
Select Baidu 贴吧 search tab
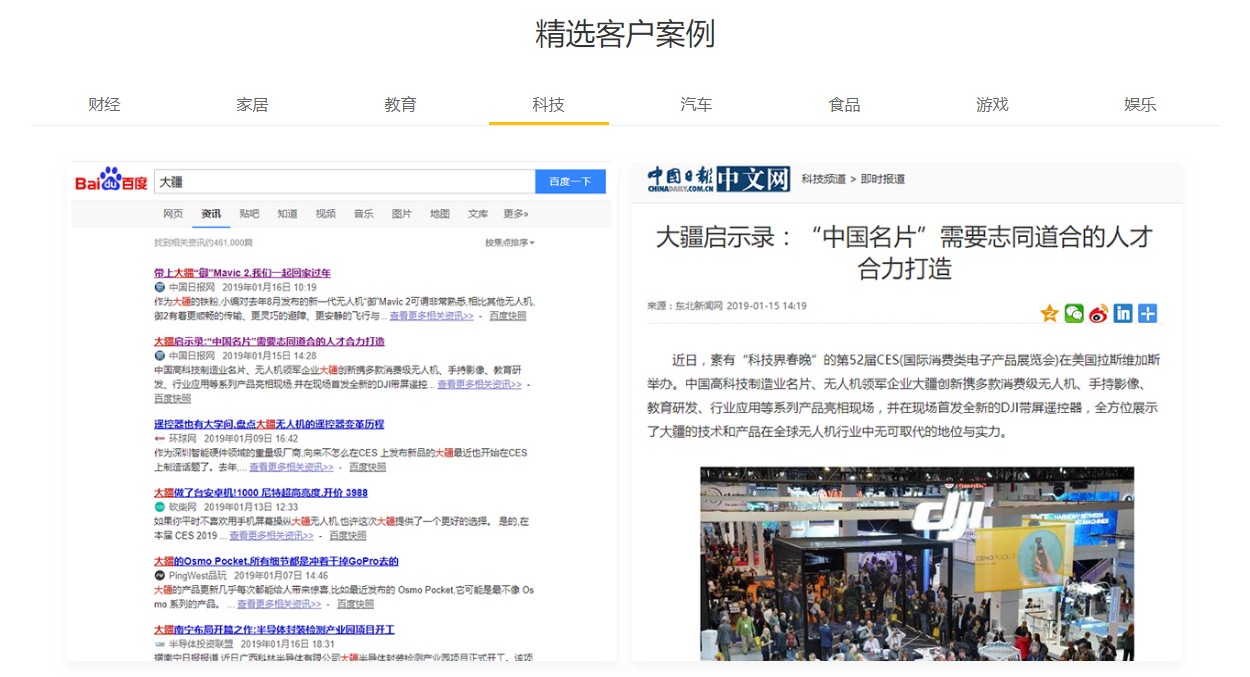249,214
